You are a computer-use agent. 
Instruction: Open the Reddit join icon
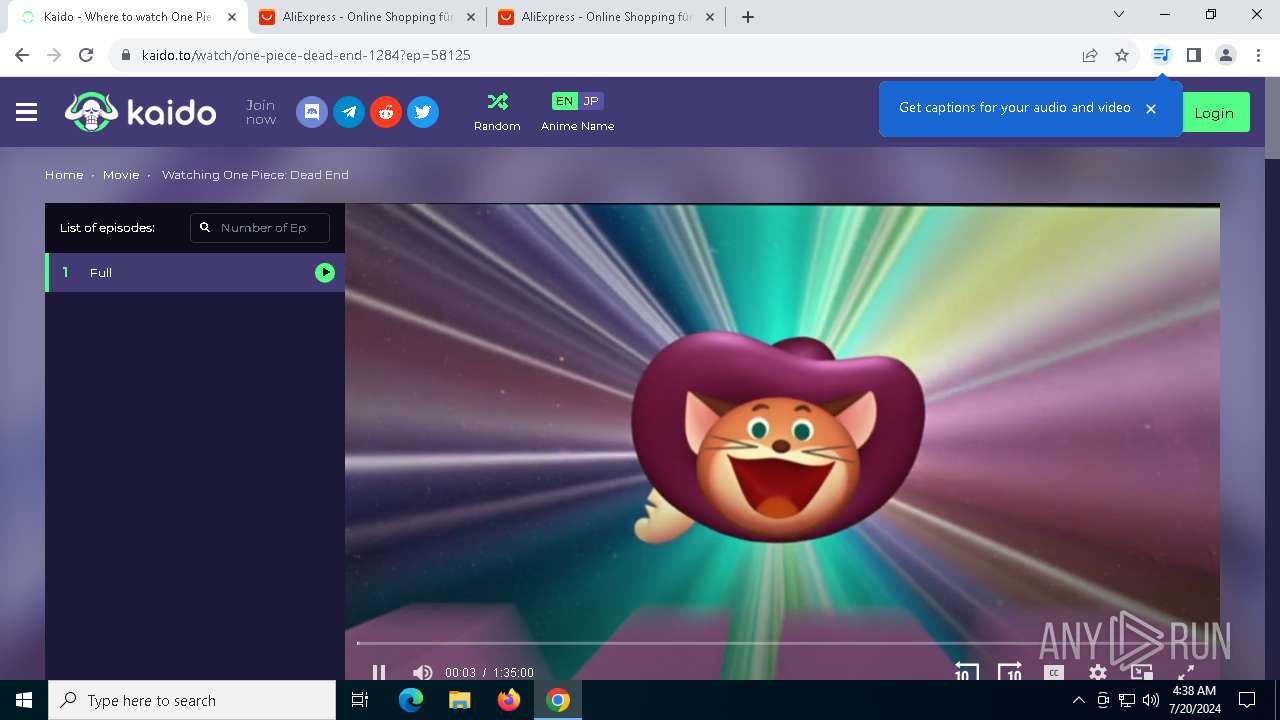[386, 112]
